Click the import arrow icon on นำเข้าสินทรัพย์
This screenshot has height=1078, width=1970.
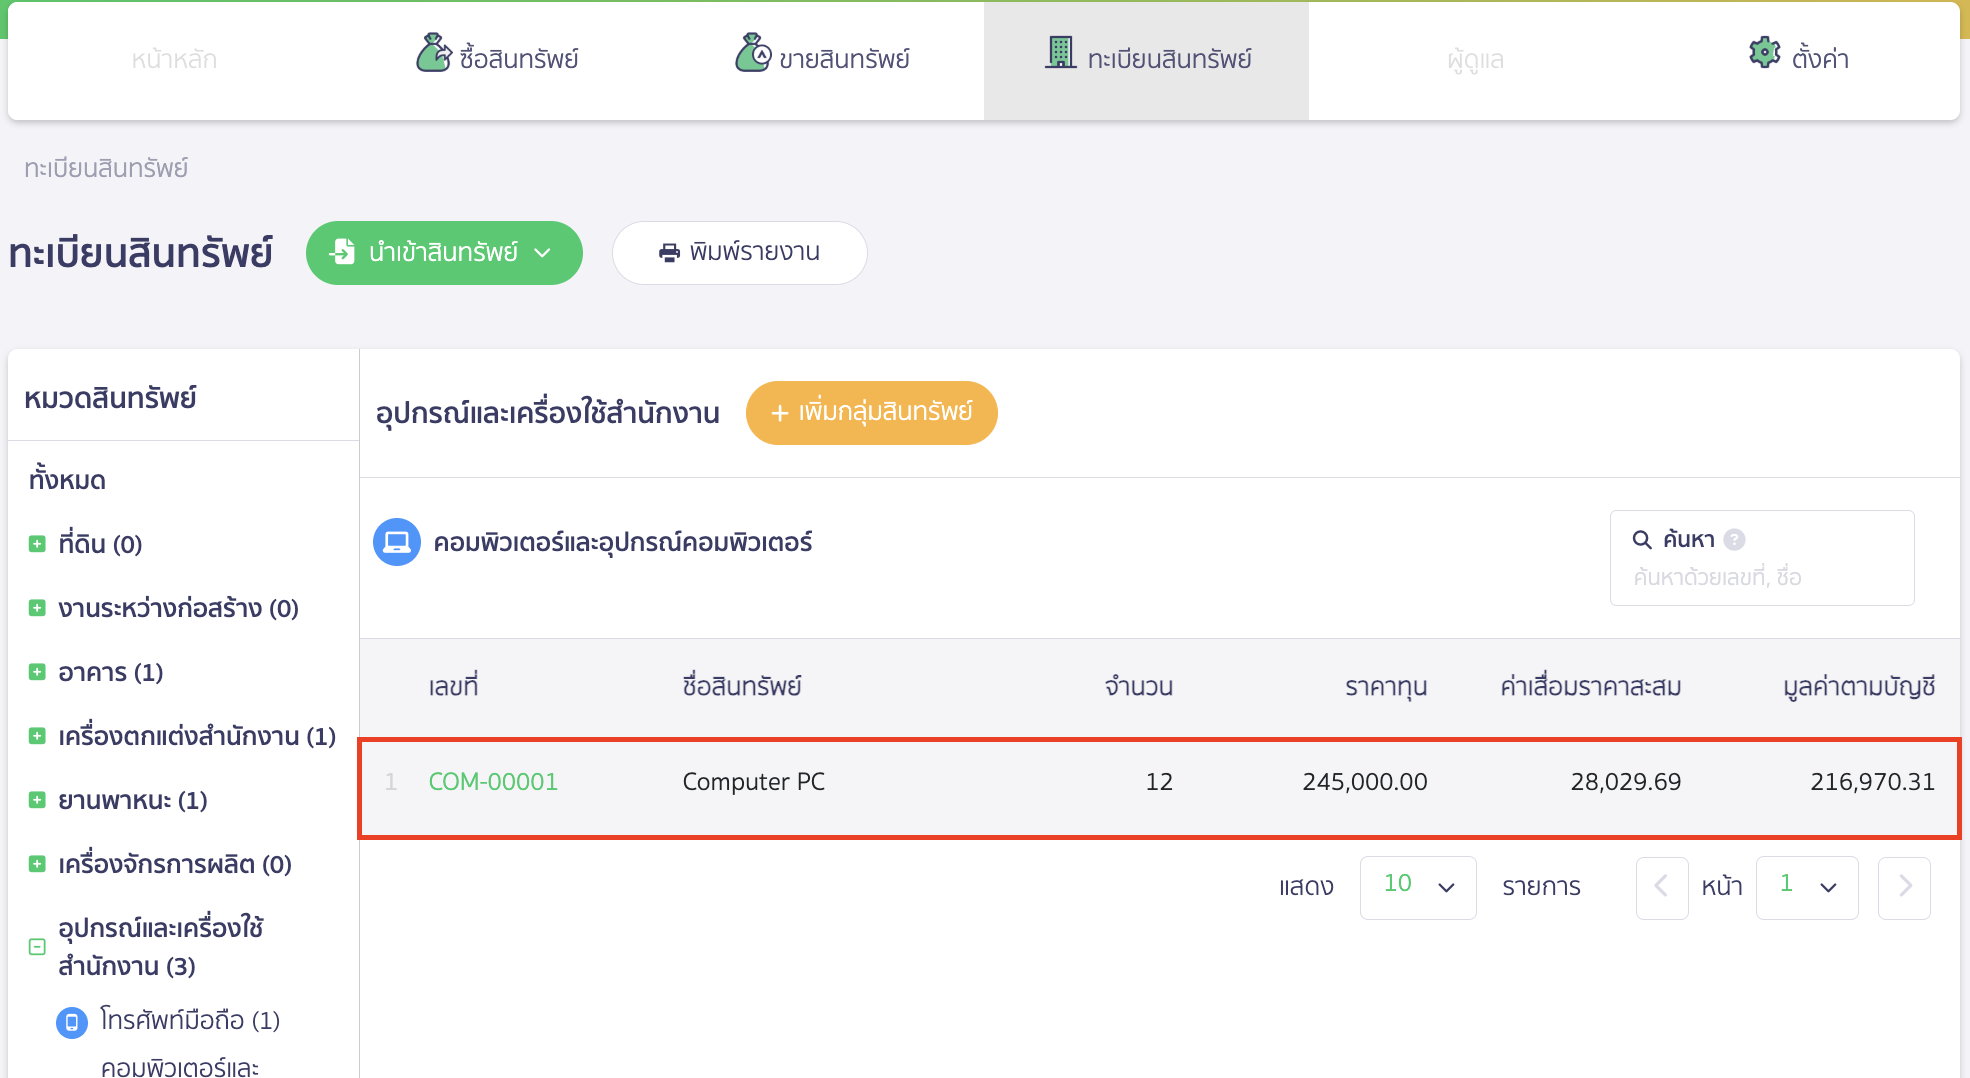[x=342, y=252]
